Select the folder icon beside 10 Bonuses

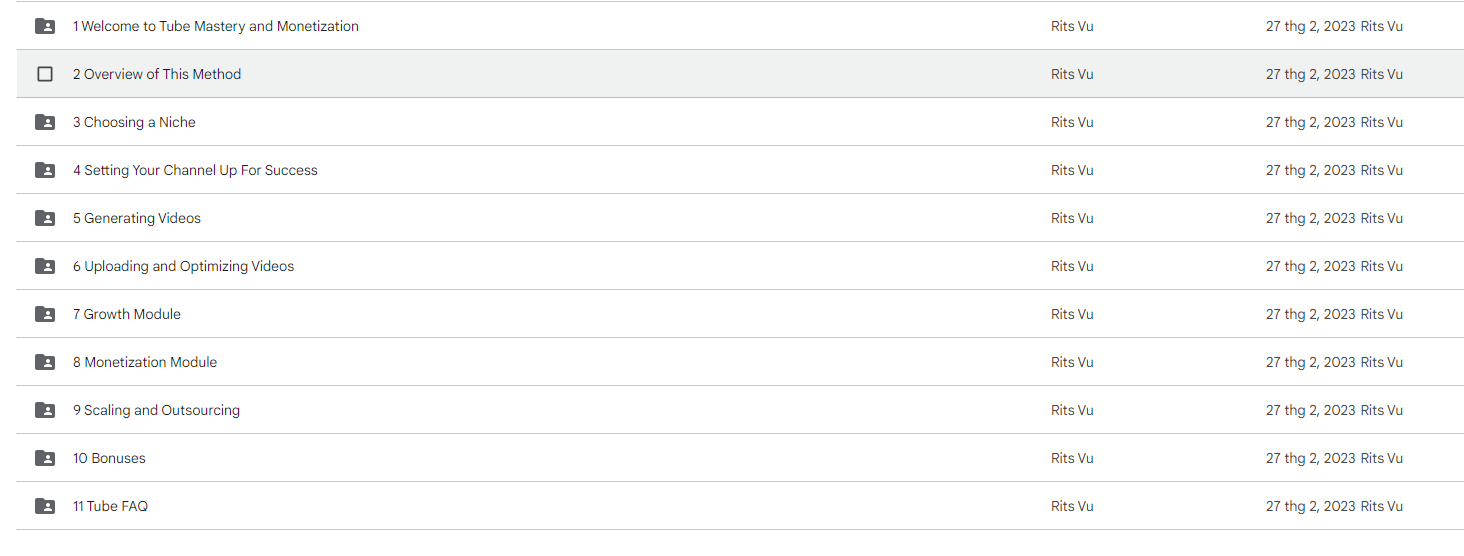[45, 458]
